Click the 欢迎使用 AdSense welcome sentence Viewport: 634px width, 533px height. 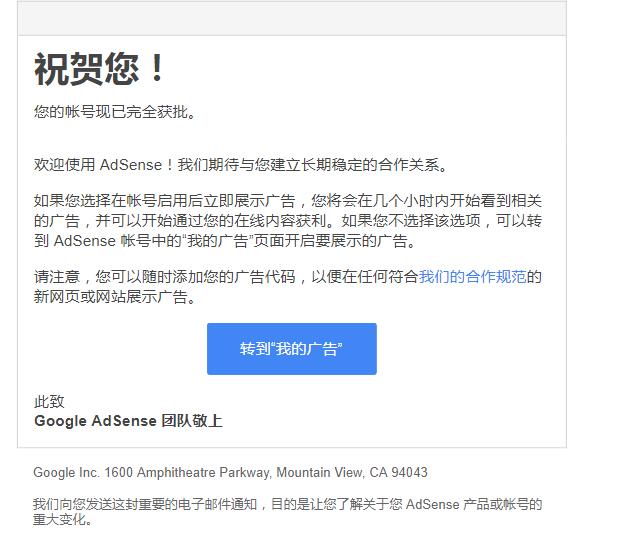[x=241, y=165]
